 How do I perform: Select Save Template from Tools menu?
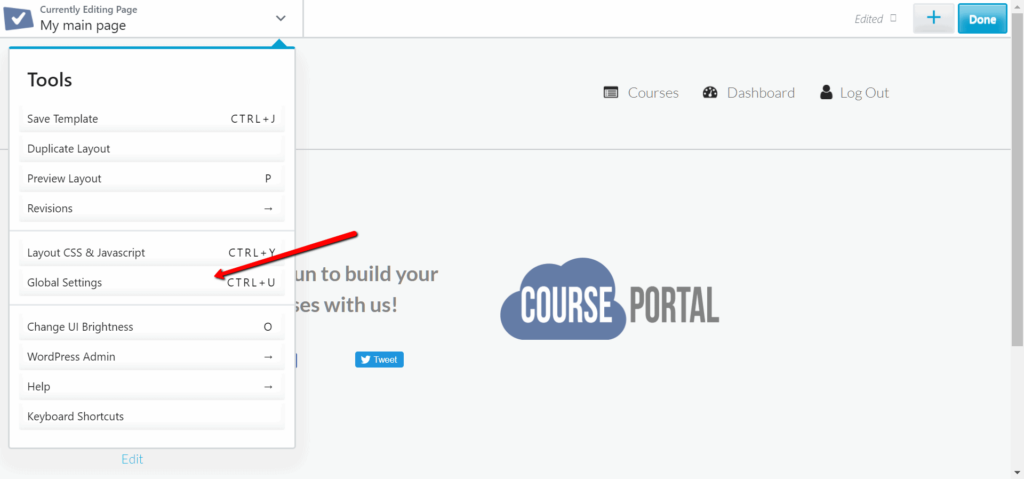[x=151, y=119]
